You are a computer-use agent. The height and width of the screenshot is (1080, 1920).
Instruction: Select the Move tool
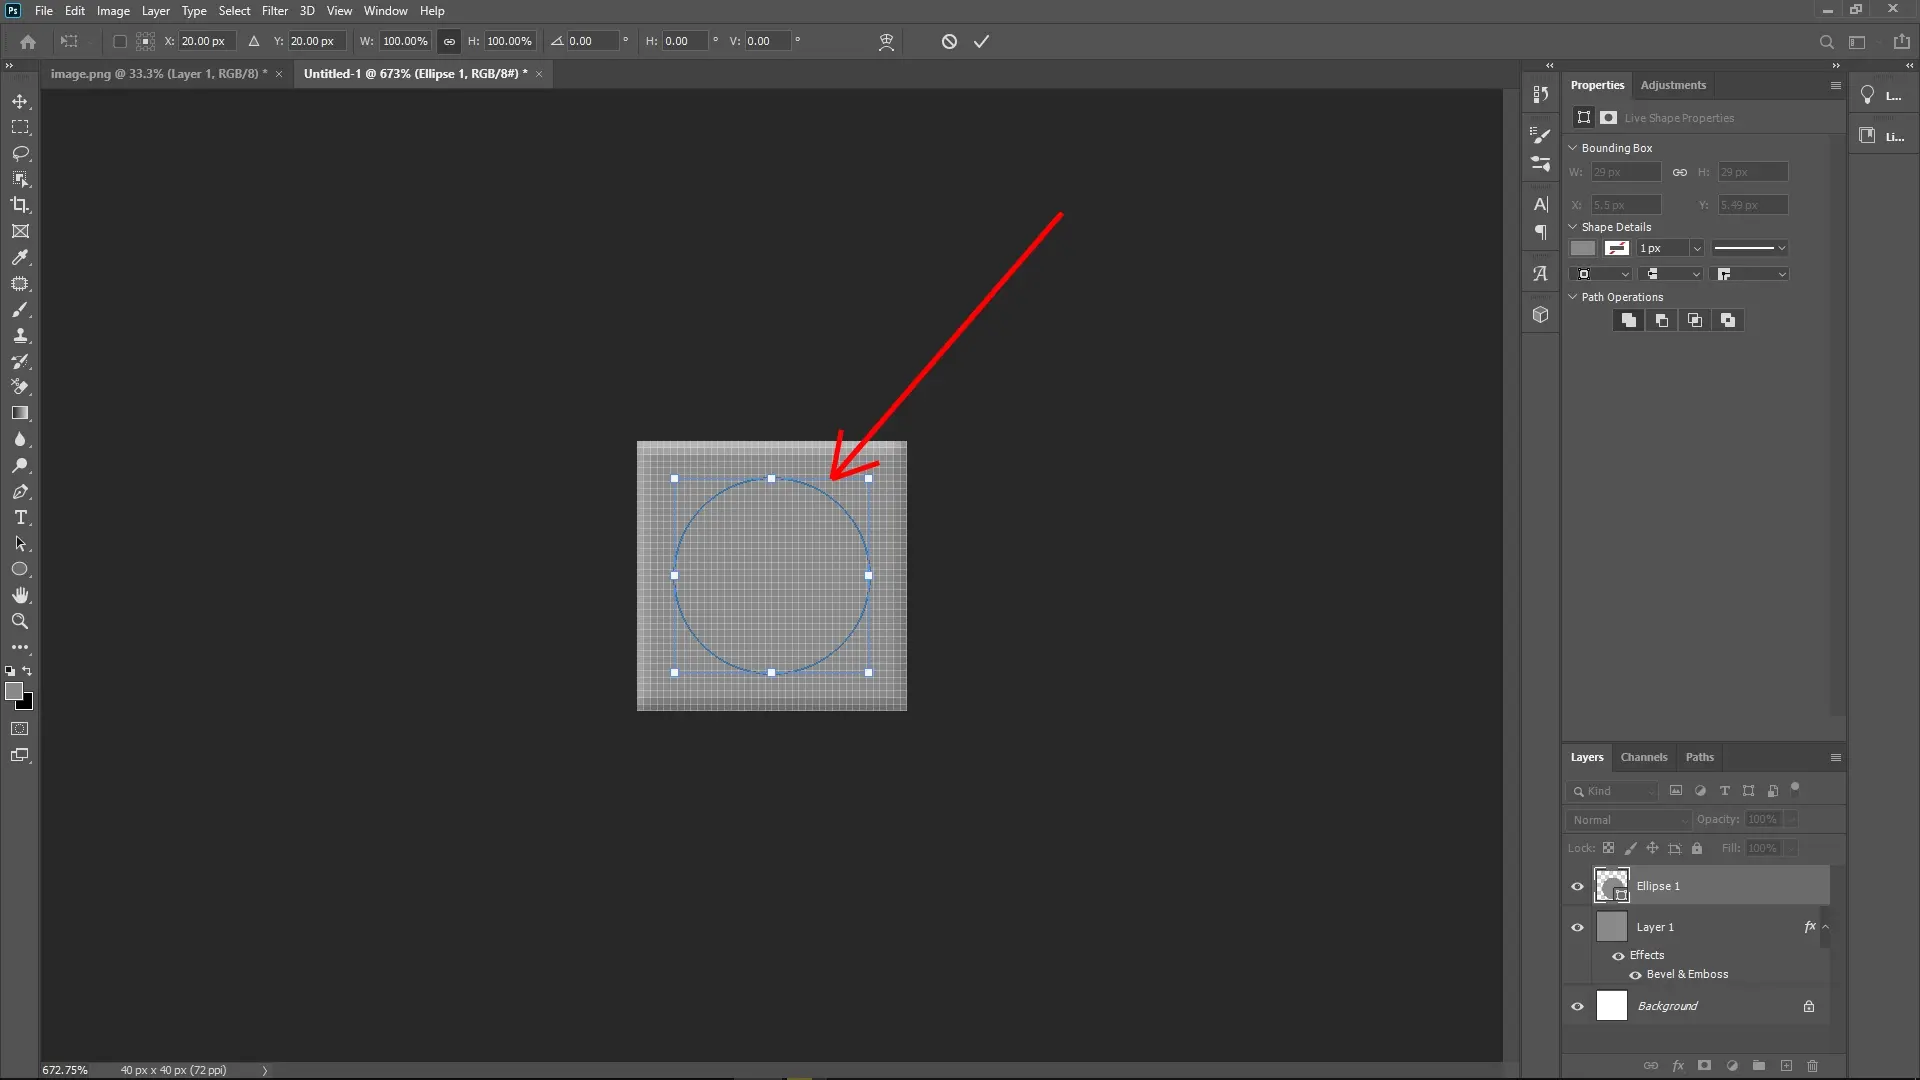coord(20,101)
